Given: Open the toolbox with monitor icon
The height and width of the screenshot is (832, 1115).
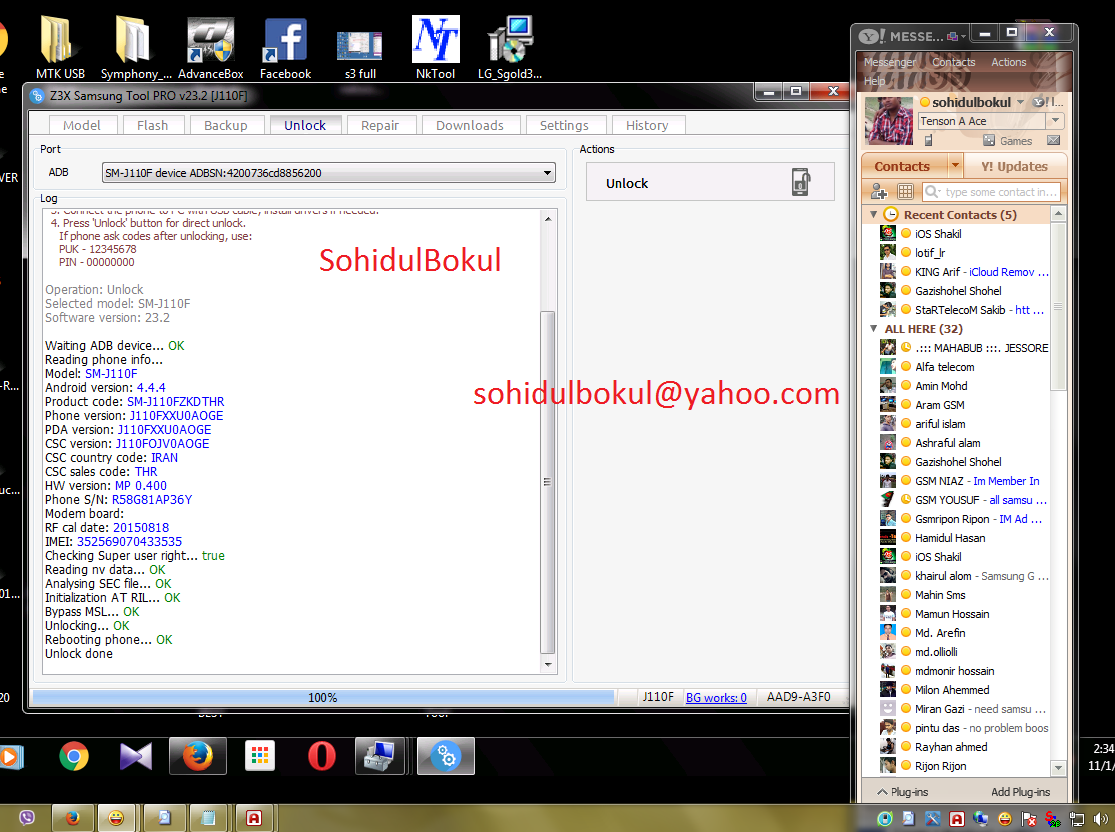Looking at the screenshot, I should click(x=380, y=755).
